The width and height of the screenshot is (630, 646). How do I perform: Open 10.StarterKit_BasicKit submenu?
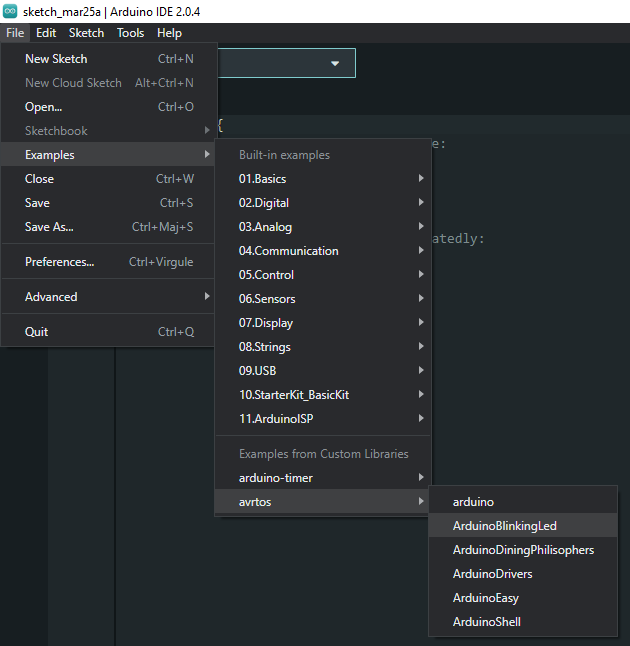point(323,395)
